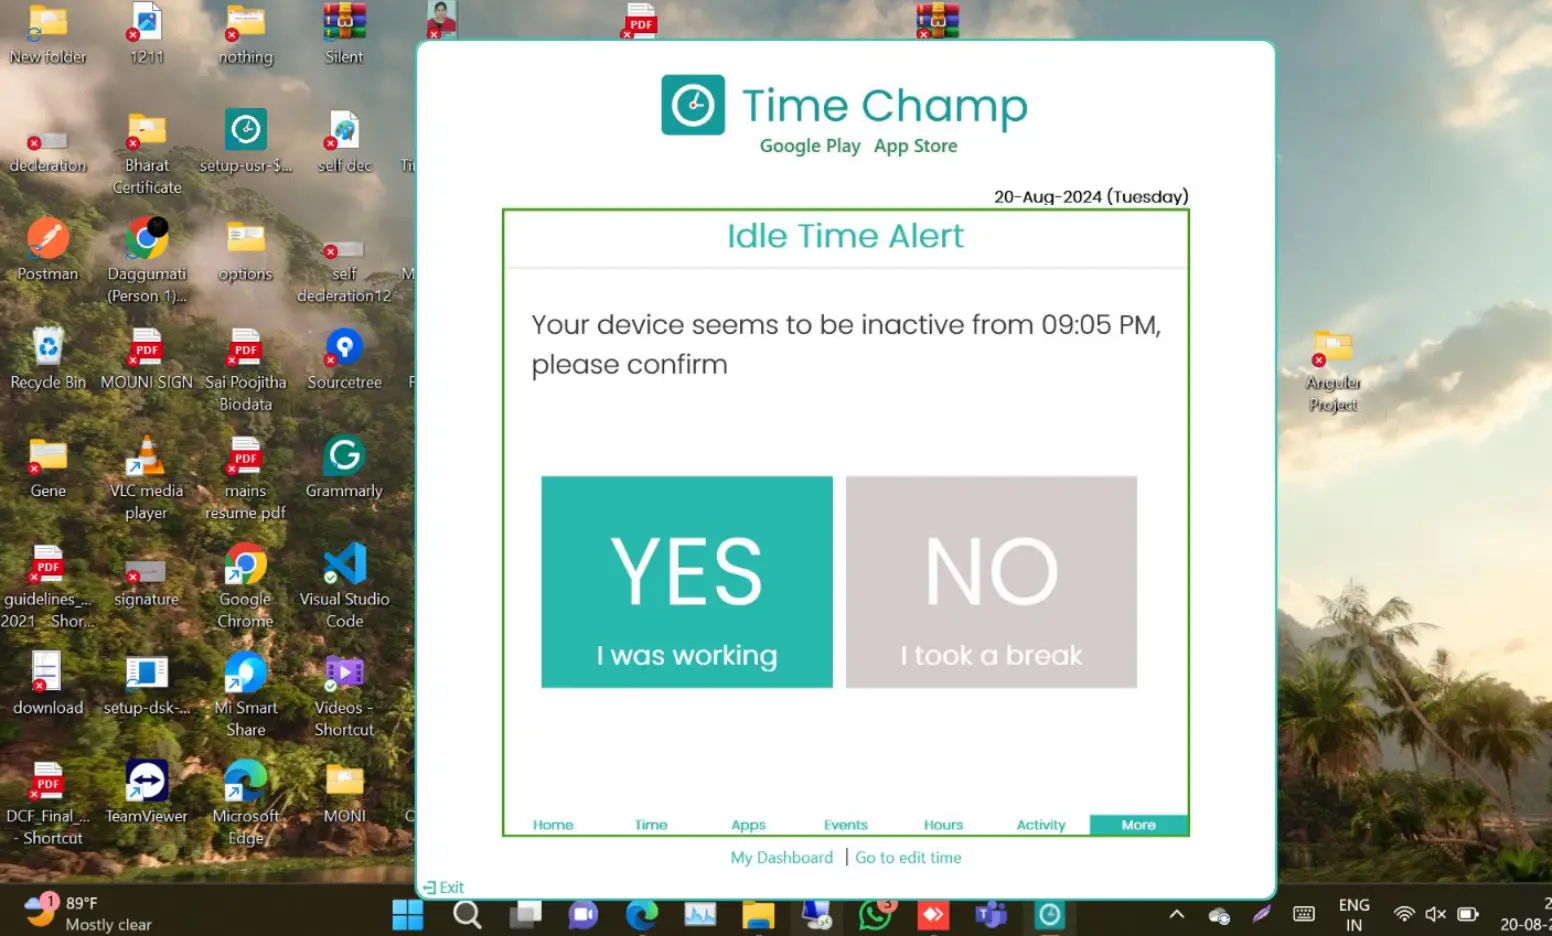Image resolution: width=1552 pixels, height=936 pixels.
Task: Confirm 'YES I was working'
Action: coord(686,583)
